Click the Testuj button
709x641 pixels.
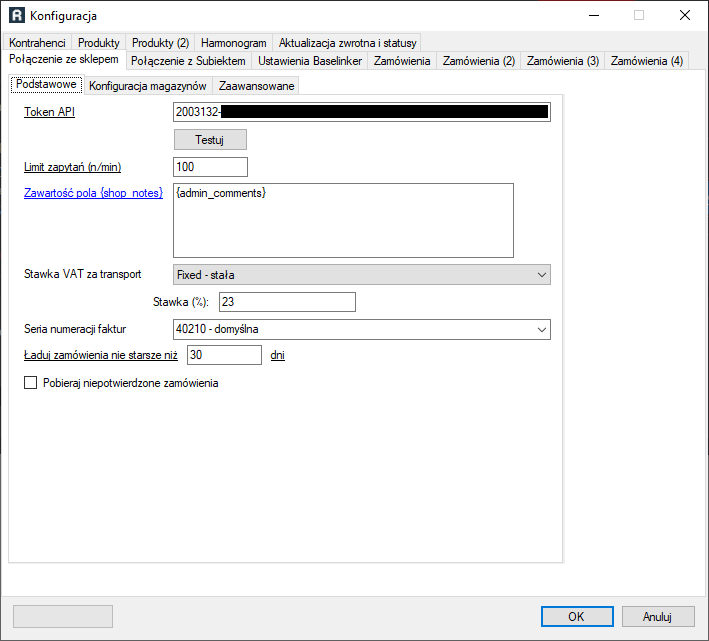210,140
